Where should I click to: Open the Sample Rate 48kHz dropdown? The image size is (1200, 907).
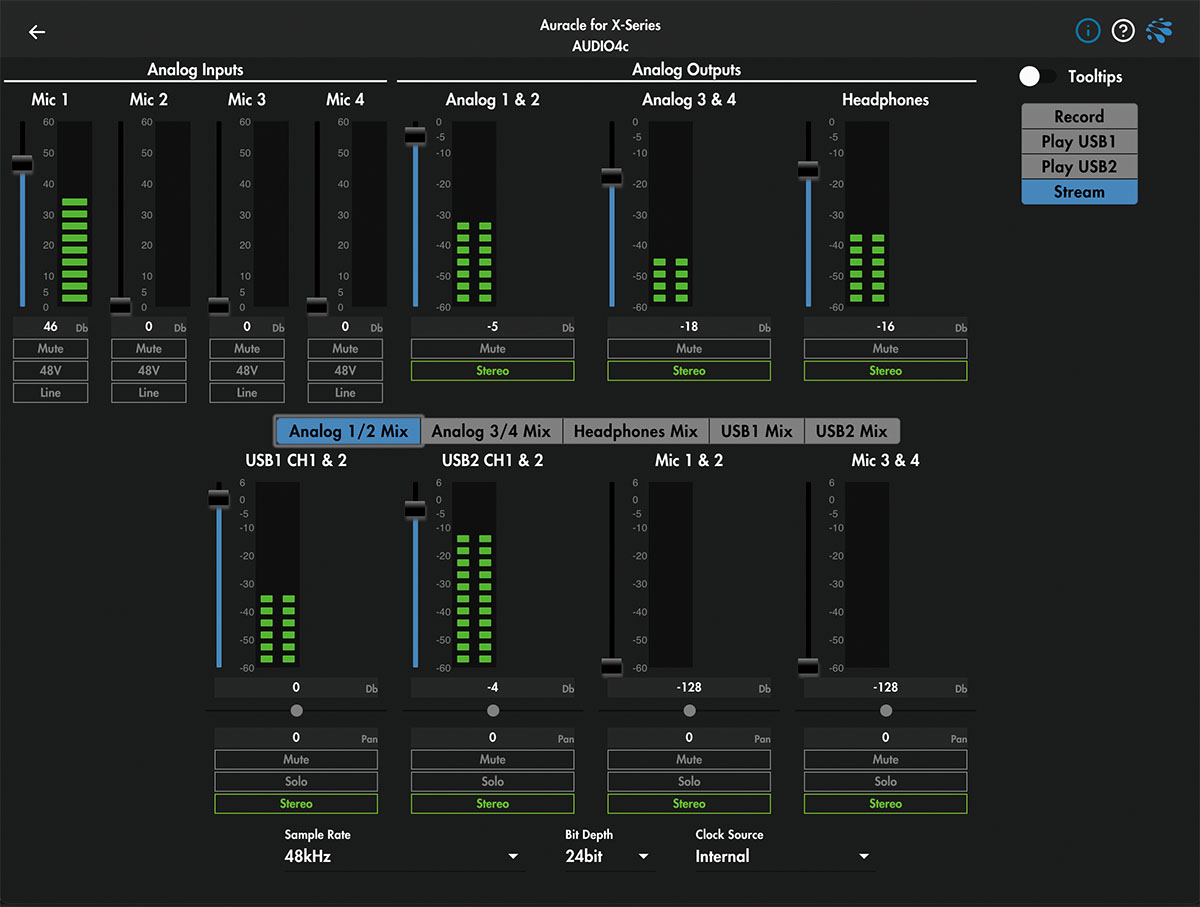pos(404,857)
